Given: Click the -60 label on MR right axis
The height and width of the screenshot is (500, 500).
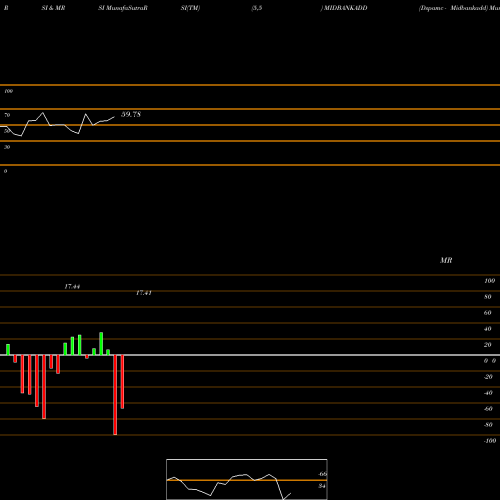Looking at the screenshot, I should tap(488, 409).
